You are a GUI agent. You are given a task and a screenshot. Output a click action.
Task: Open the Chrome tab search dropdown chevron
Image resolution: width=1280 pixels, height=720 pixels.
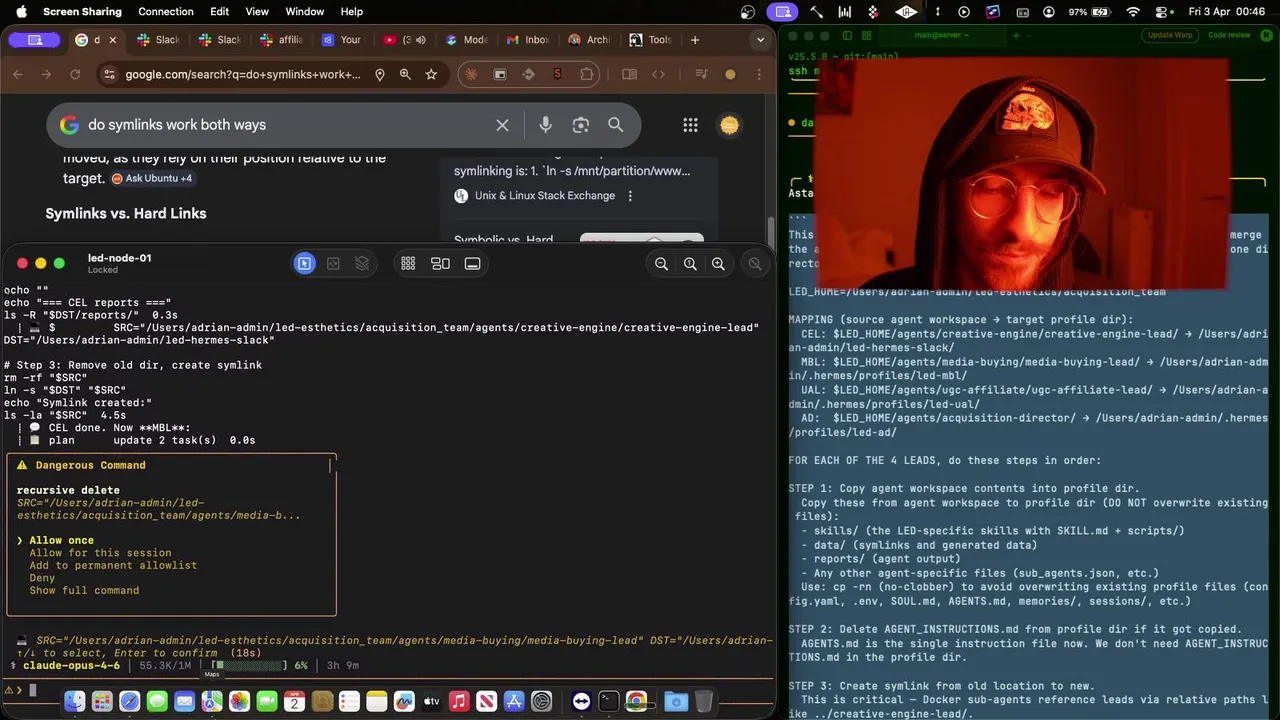coord(761,40)
